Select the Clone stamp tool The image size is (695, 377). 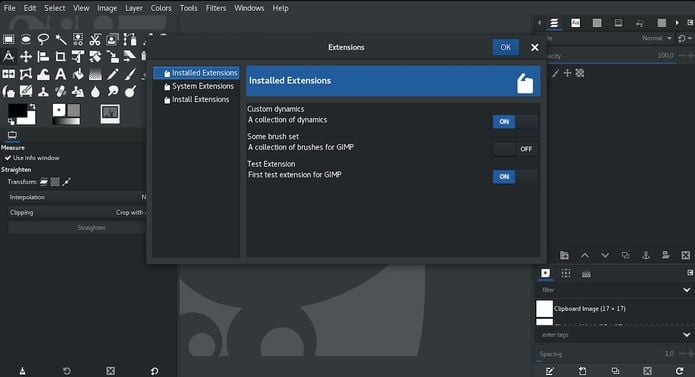click(43, 92)
